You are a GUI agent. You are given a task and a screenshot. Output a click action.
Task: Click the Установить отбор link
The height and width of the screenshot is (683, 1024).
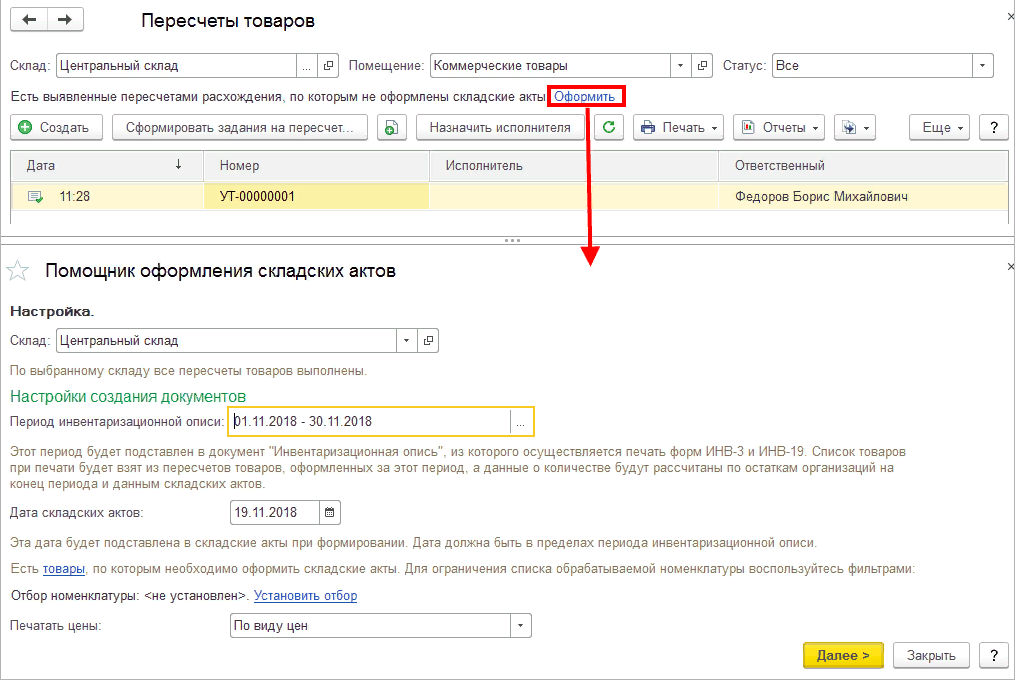click(305, 596)
